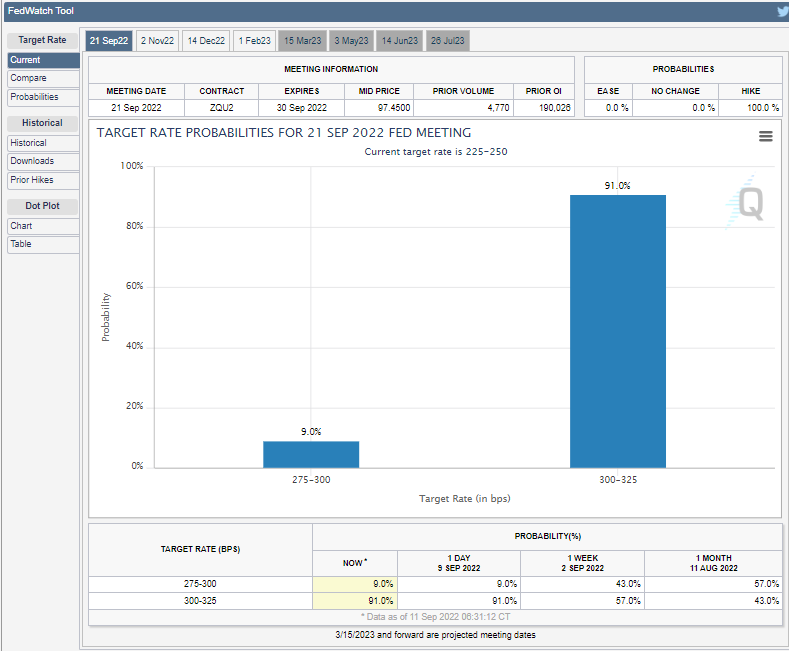Screen dimensions: 789x651
Task: Click the 300-325 x-axis label
Action: (x=617, y=480)
